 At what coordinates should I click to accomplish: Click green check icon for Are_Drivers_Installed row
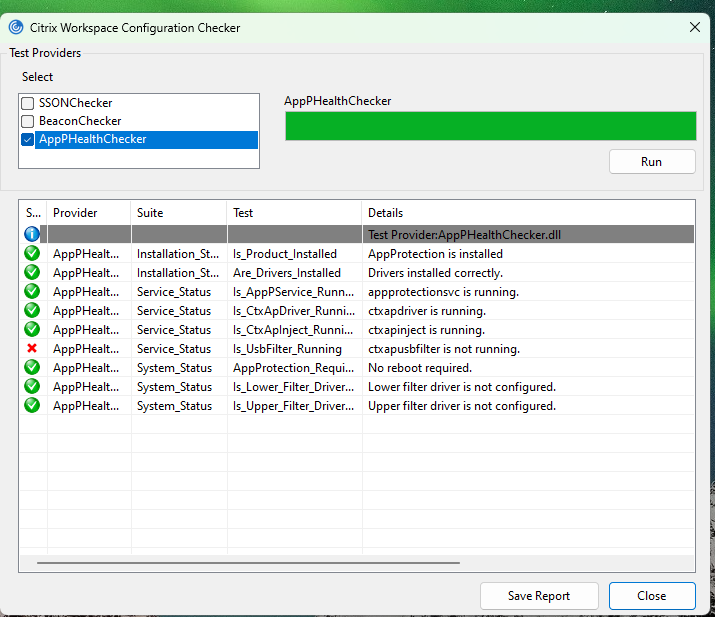pos(32,273)
